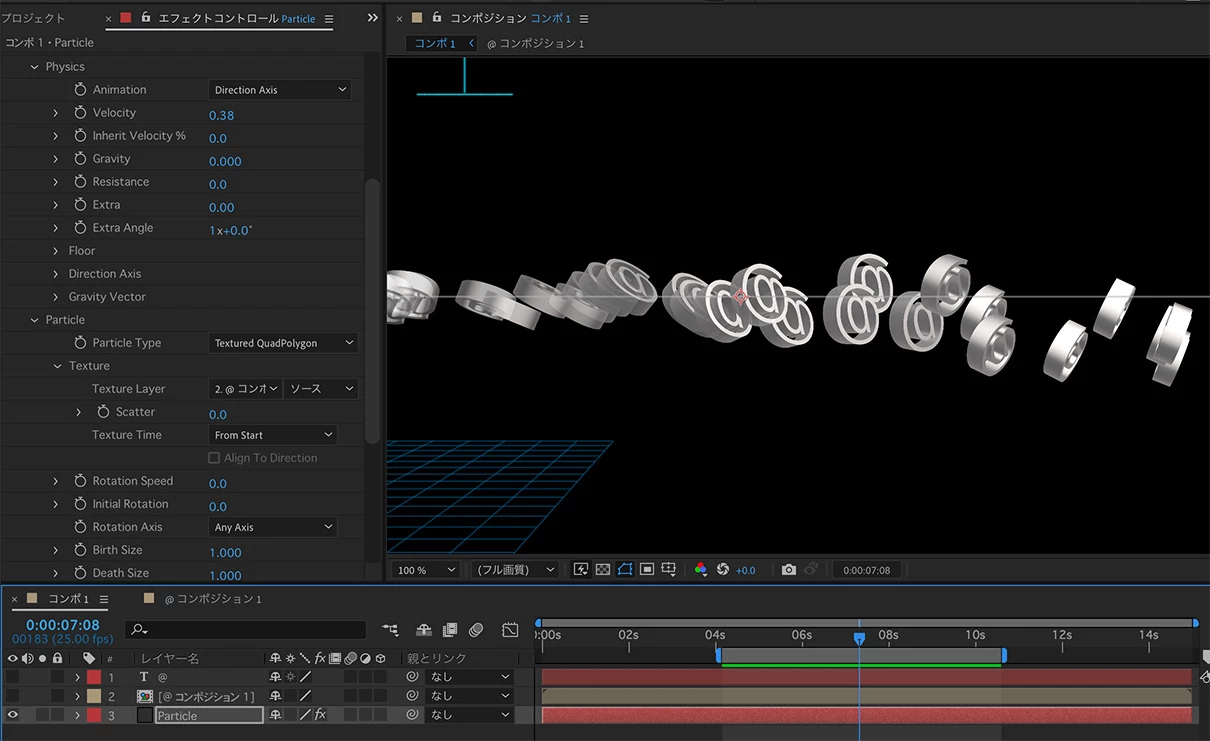Toggle fast previews icon in viewer toolbar

click(x=581, y=569)
